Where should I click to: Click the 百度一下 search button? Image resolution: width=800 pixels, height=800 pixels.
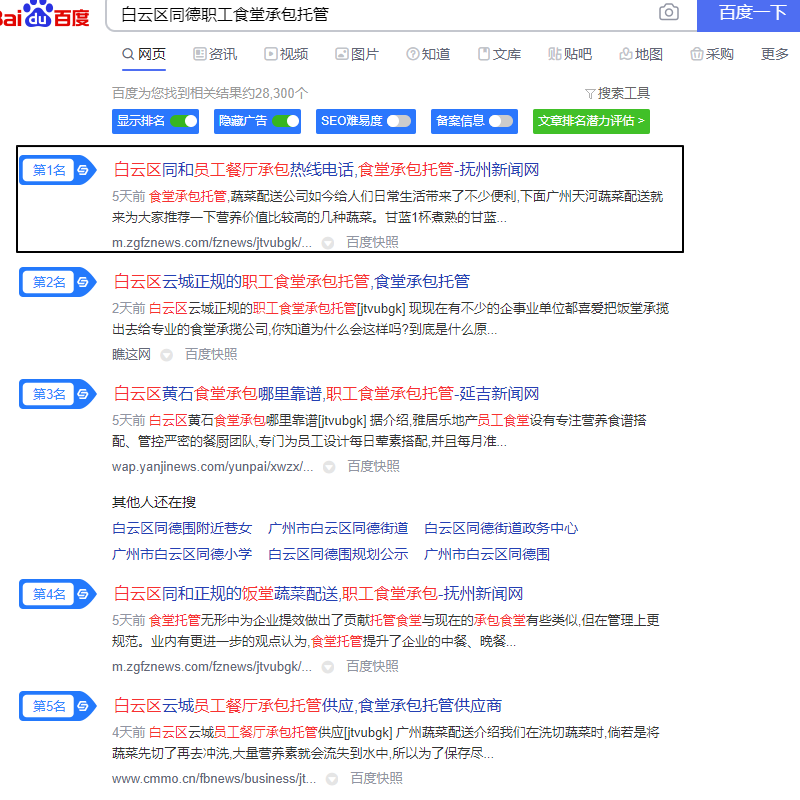point(748,15)
